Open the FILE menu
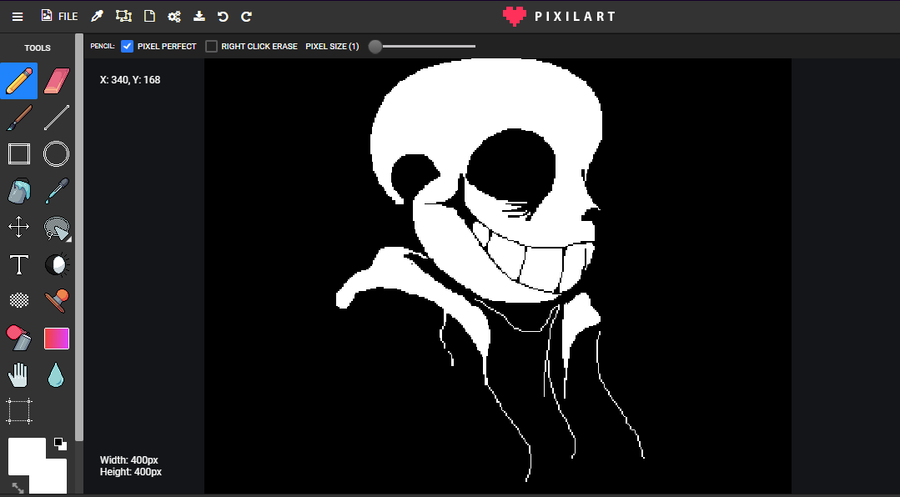900x497 pixels. pos(59,16)
